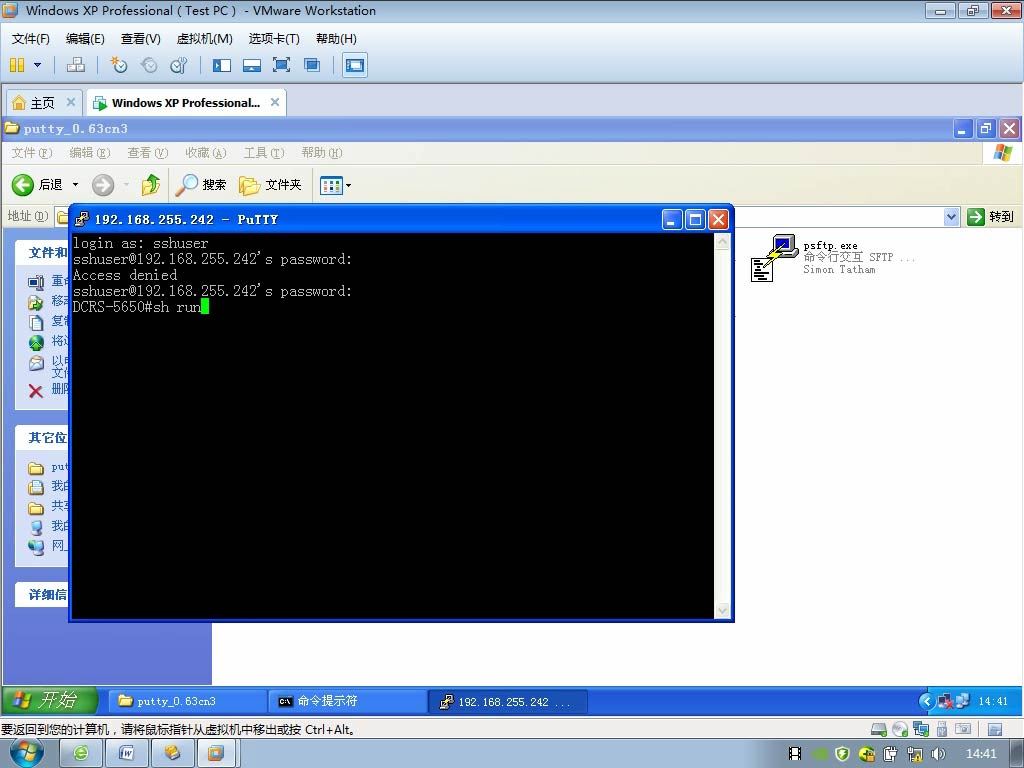
Task: Open Internet Explorer from host taskbar
Action: (x=81, y=754)
